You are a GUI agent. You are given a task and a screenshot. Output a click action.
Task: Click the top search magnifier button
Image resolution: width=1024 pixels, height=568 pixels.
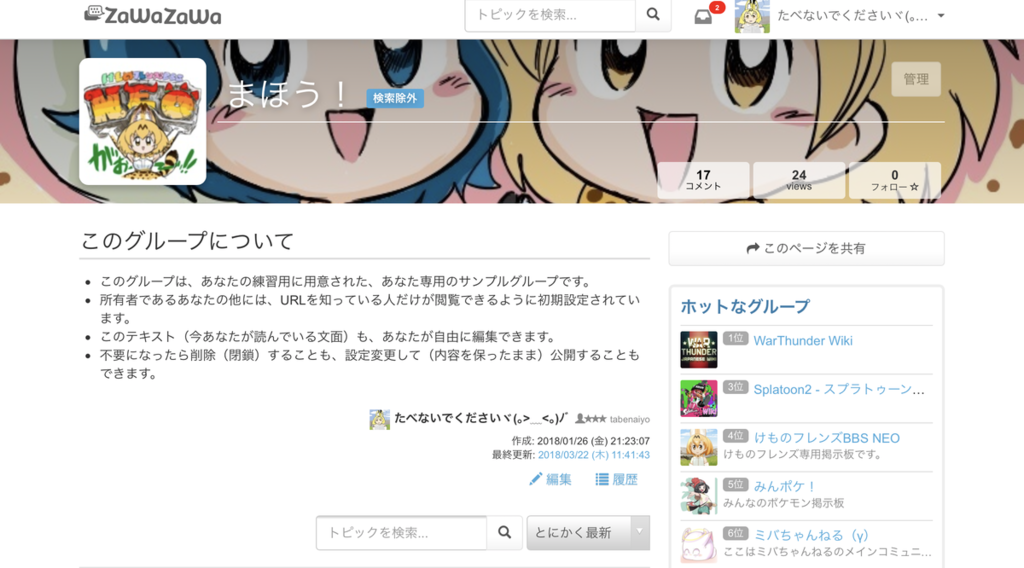pyautogui.click(x=653, y=14)
